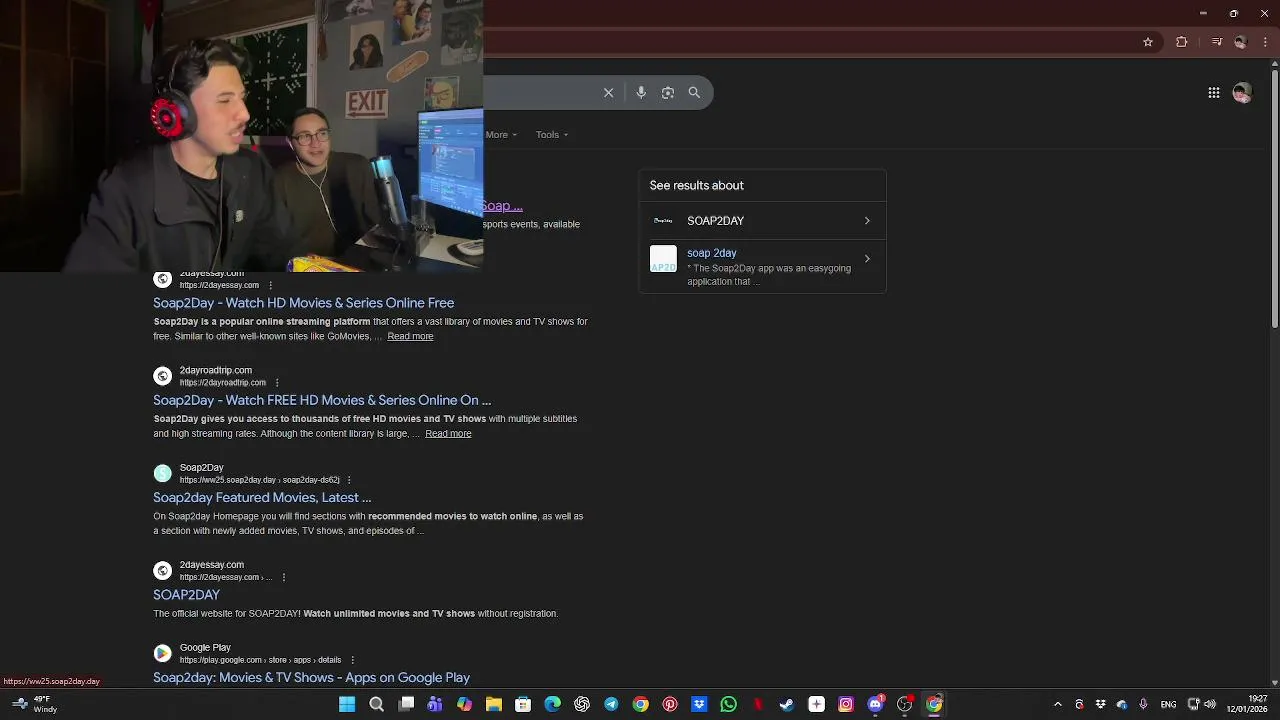Start a voice search with the microphone
The width and height of the screenshot is (1280, 720).
pyautogui.click(x=641, y=92)
